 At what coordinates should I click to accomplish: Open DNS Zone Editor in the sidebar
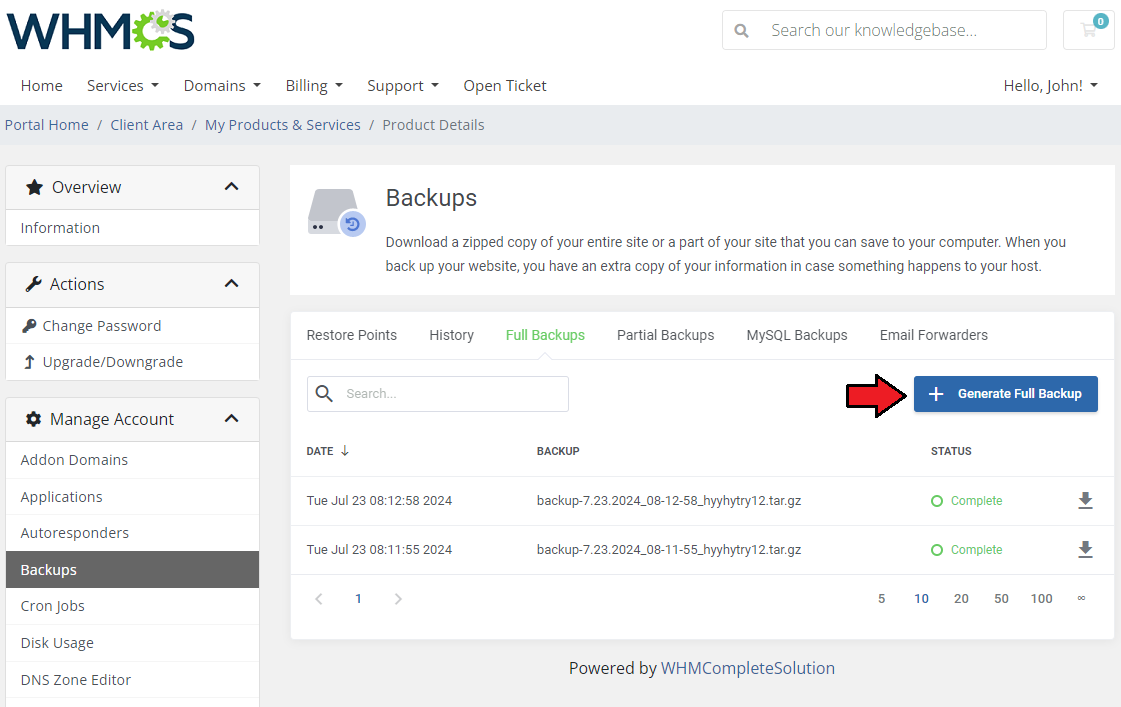pyautogui.click(x=132, y=680)
